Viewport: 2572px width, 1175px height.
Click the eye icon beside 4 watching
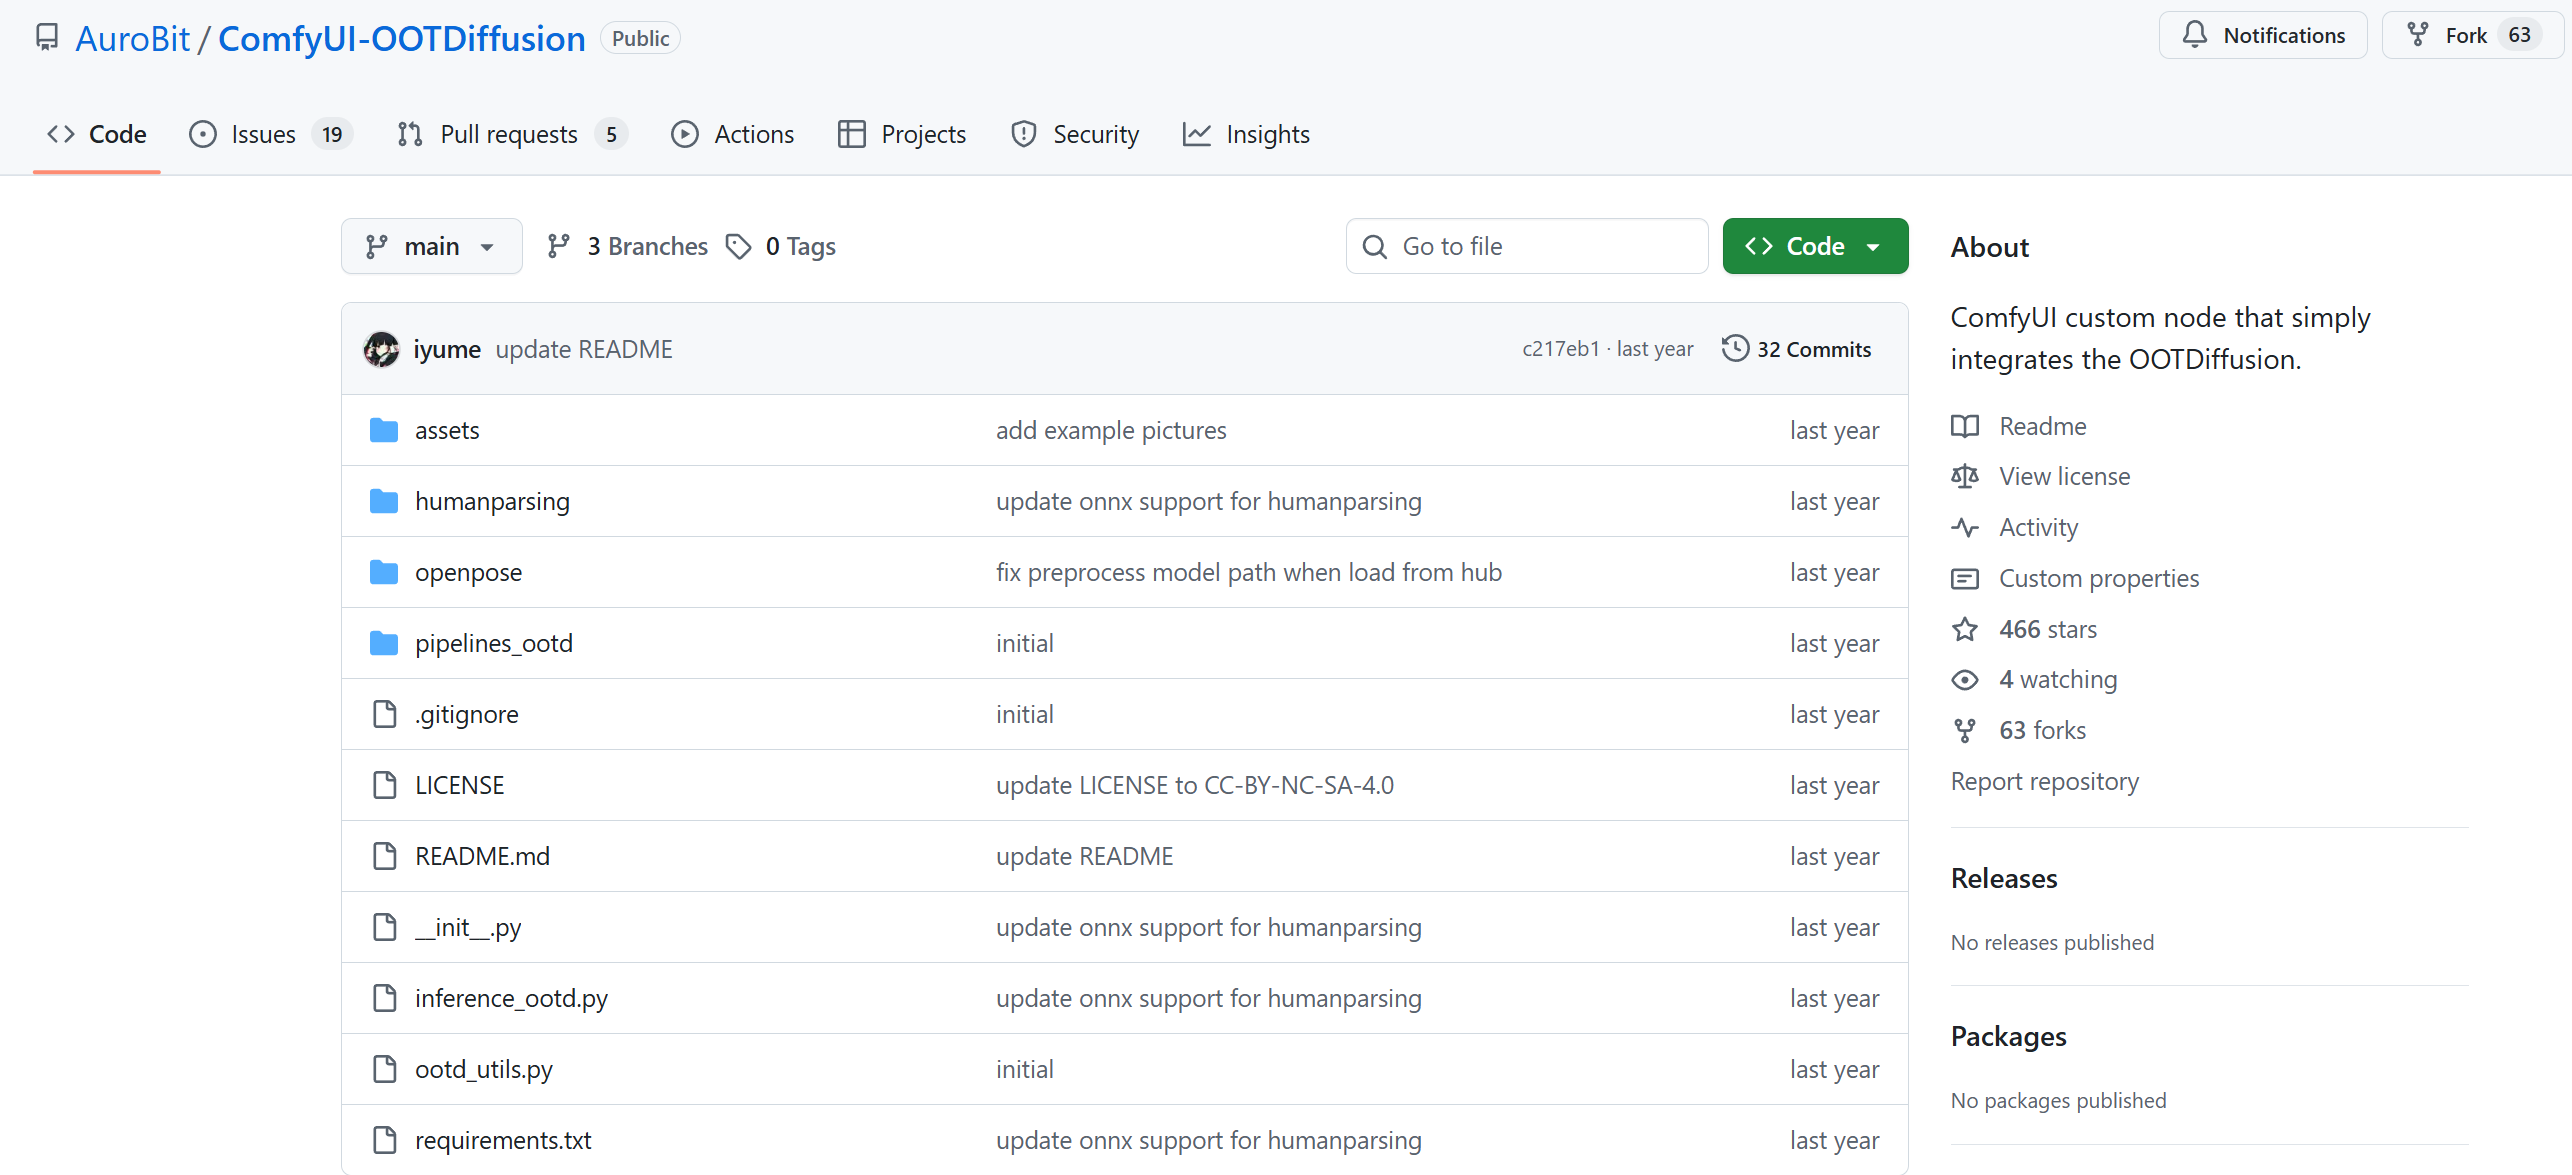click(1964, 680)
